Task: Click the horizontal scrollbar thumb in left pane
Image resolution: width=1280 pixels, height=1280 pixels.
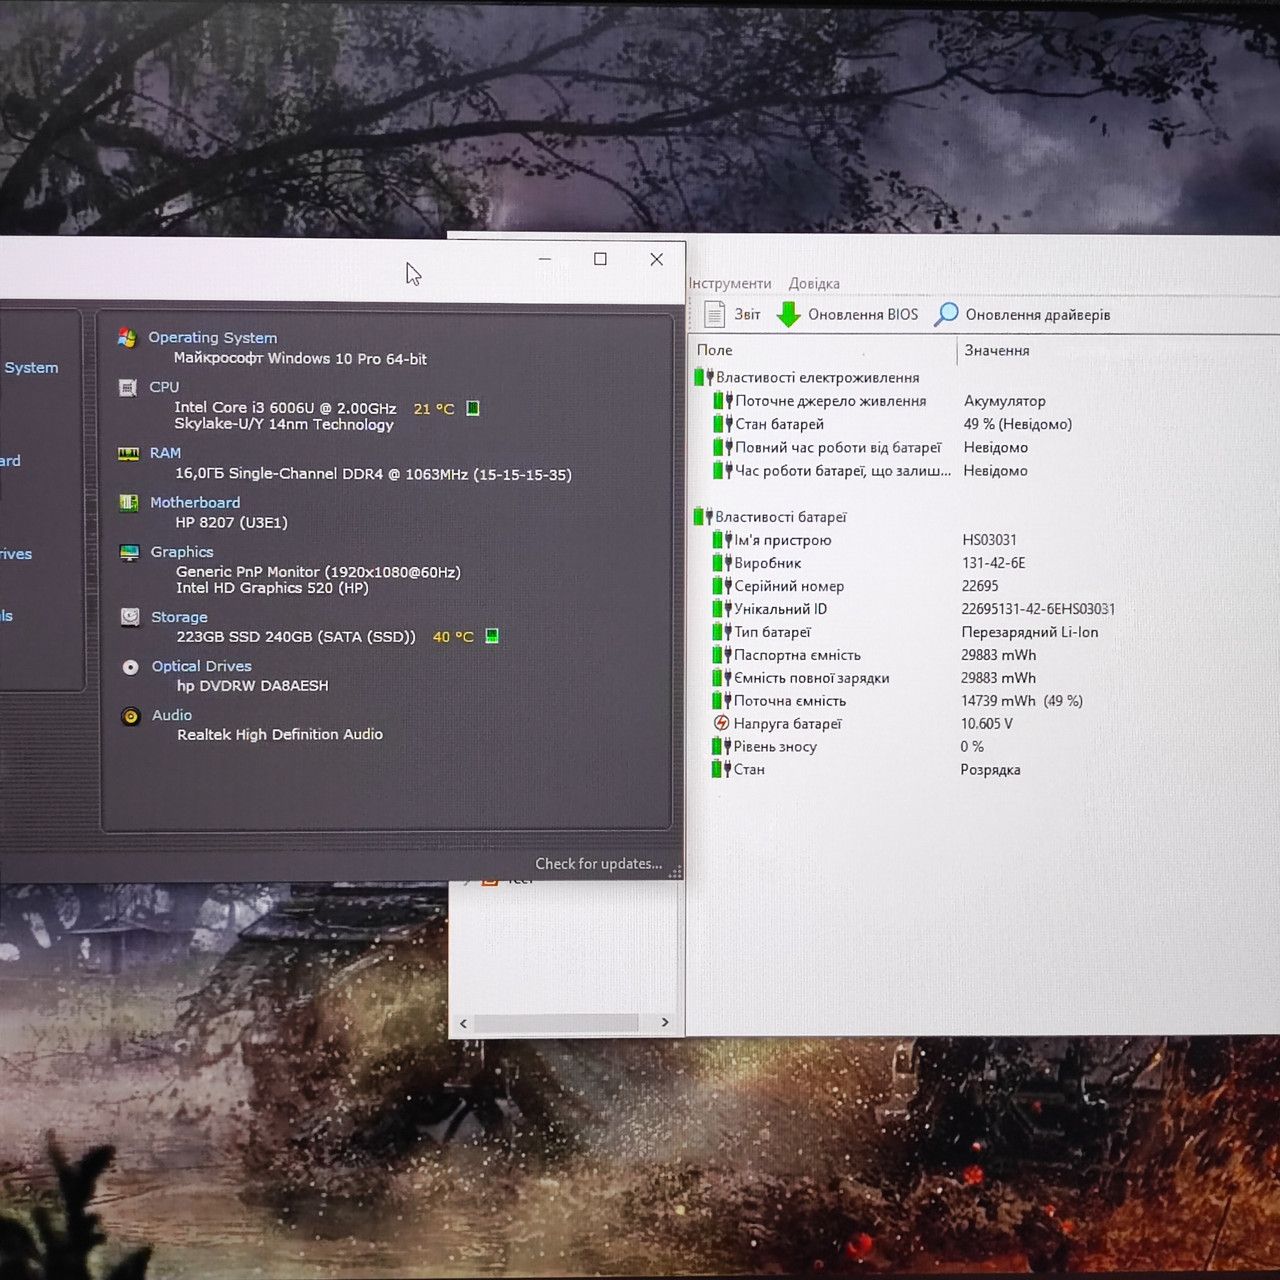Action: tap(556, 1023)
